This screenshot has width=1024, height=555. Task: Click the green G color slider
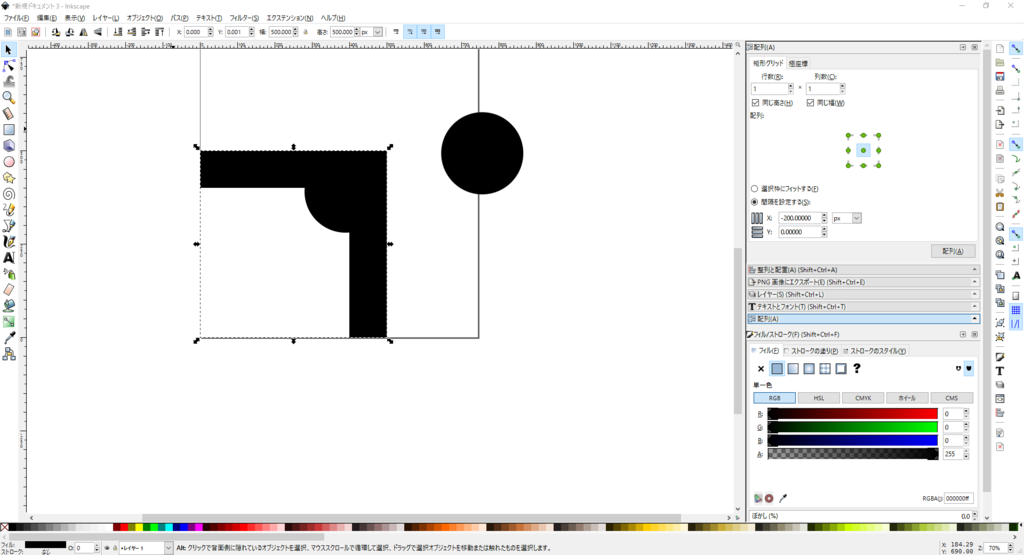click(853, 427)
